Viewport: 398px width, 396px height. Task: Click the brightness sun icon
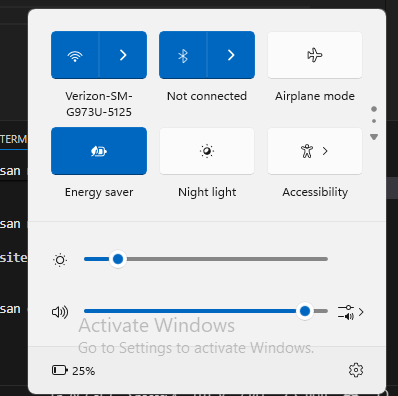pos(60,260)
